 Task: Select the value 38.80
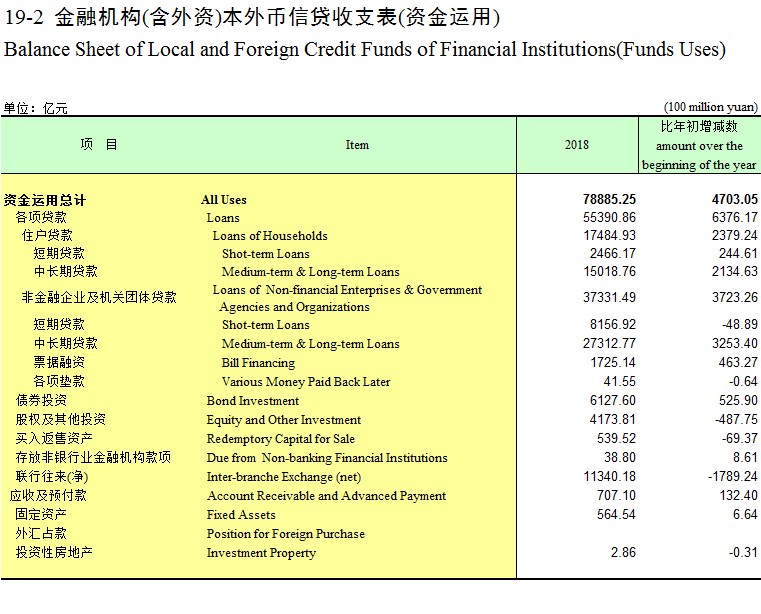(619, 457)
